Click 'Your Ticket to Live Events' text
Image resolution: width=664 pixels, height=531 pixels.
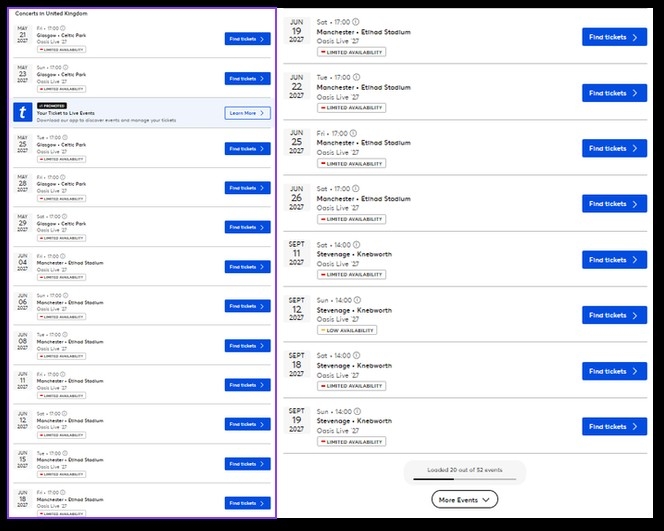click(x=66, y=113)
